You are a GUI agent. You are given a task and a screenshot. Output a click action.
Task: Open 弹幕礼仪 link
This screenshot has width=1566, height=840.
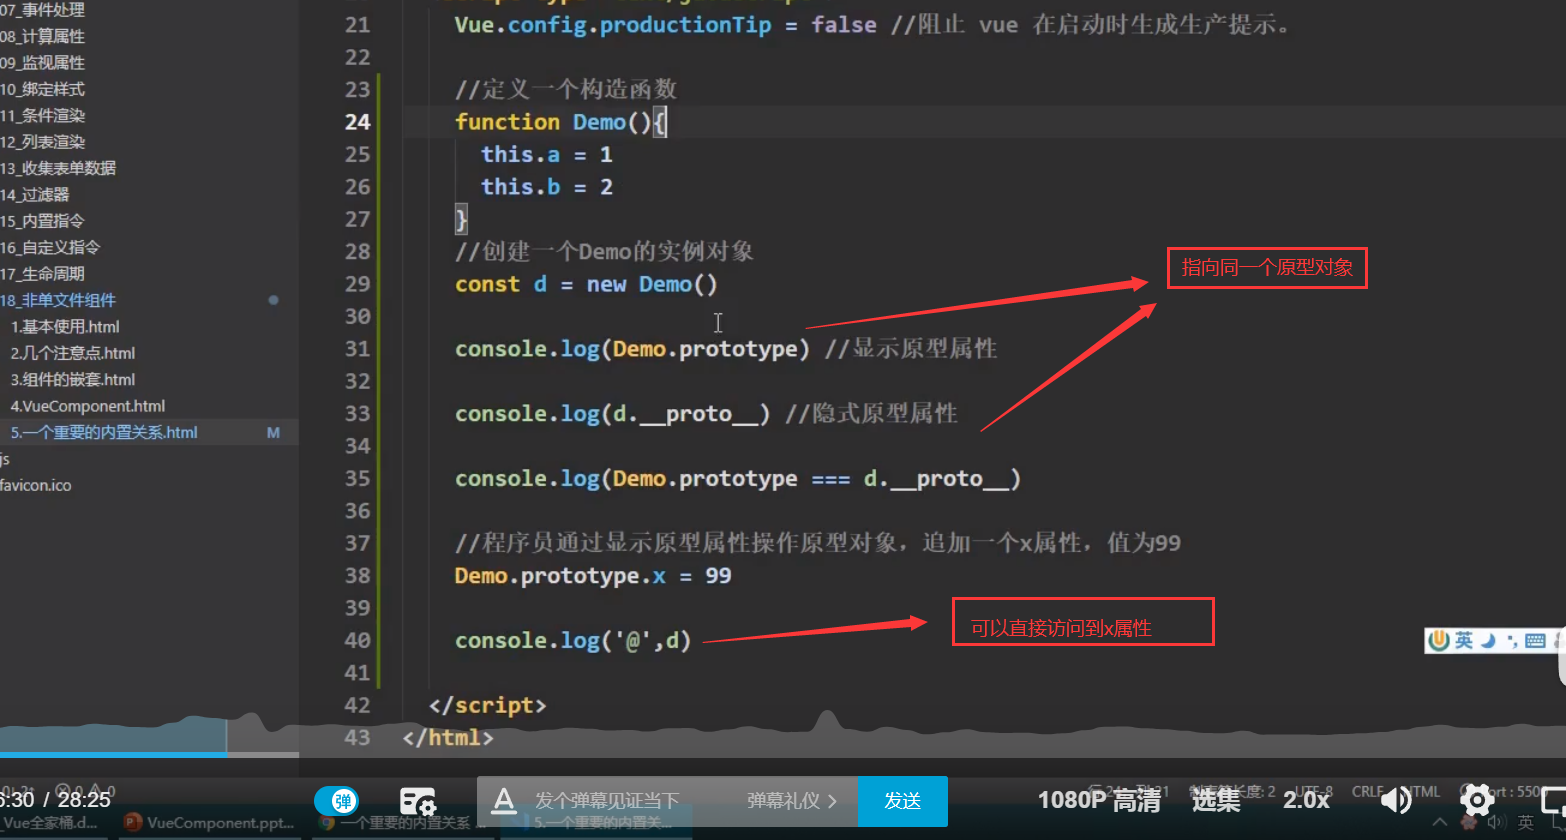[792, 801]
